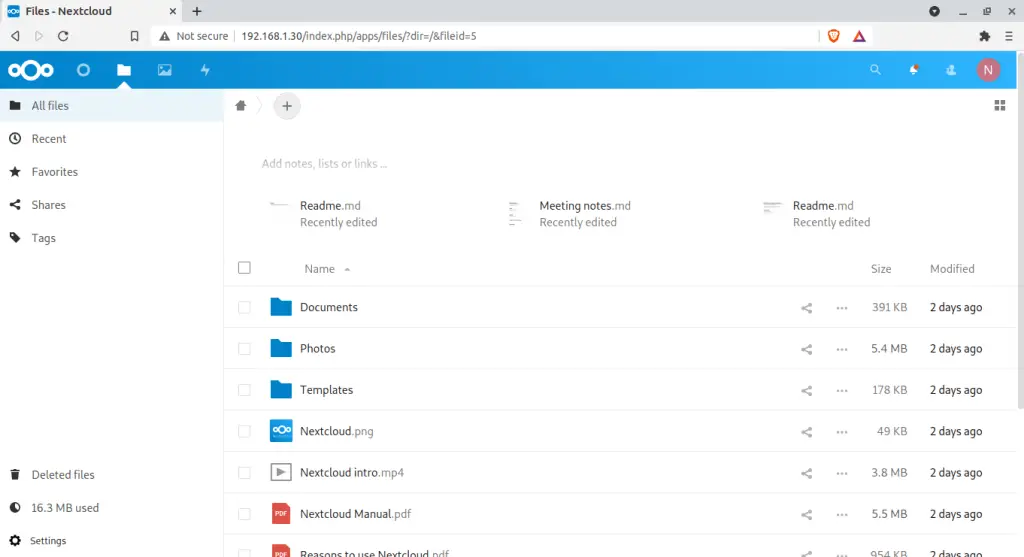Open Brave Shields lion icon
This screenshot has height=557, width=1024.
click(833, 36)
